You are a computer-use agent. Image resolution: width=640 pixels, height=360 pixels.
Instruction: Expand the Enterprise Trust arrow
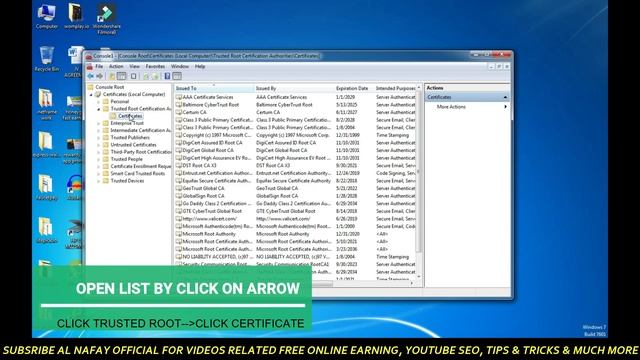99,123
